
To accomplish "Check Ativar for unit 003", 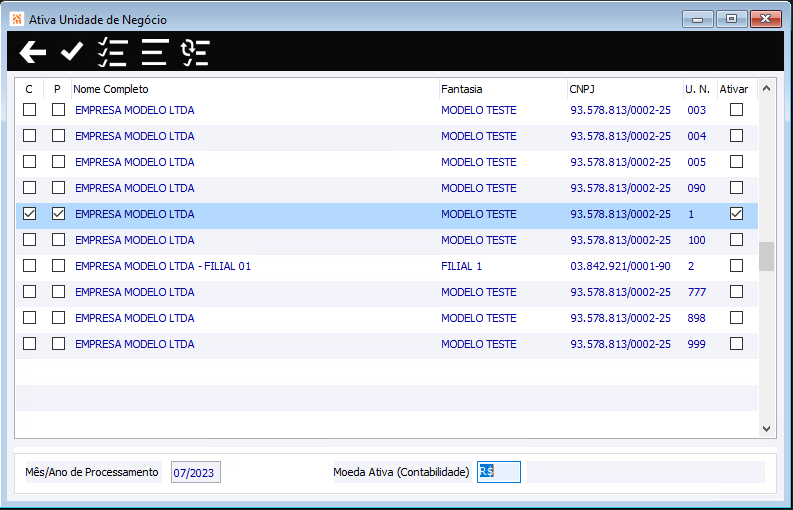I will [736, 109].
